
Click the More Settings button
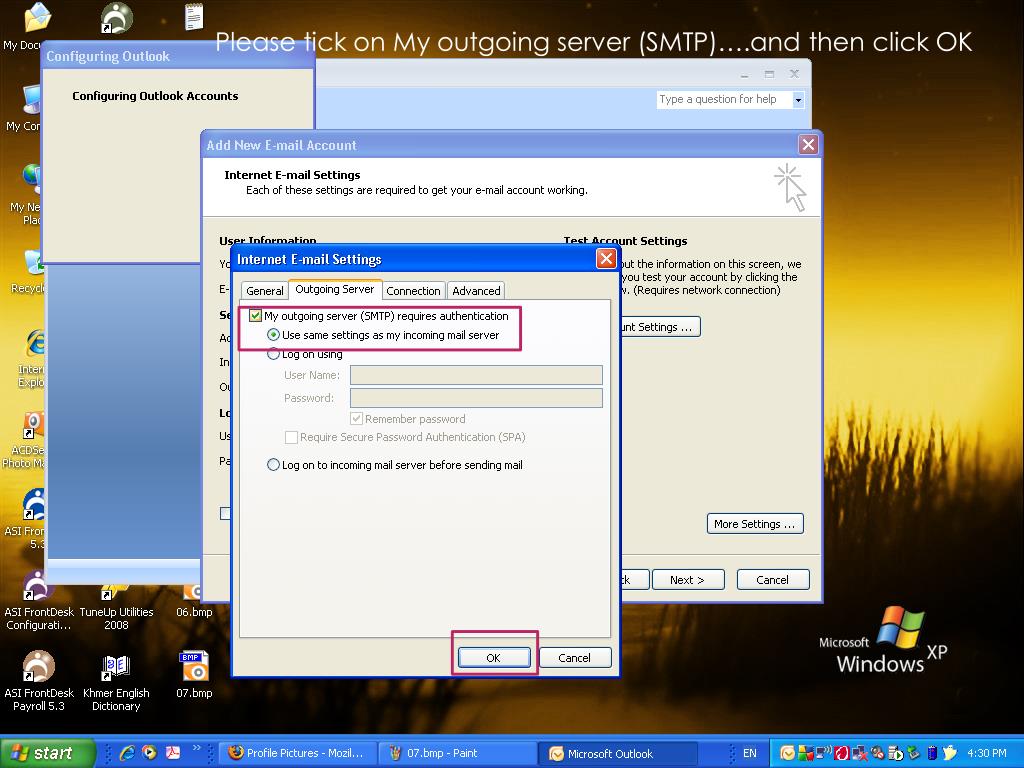pyautogui.click(x=755, y=524)
